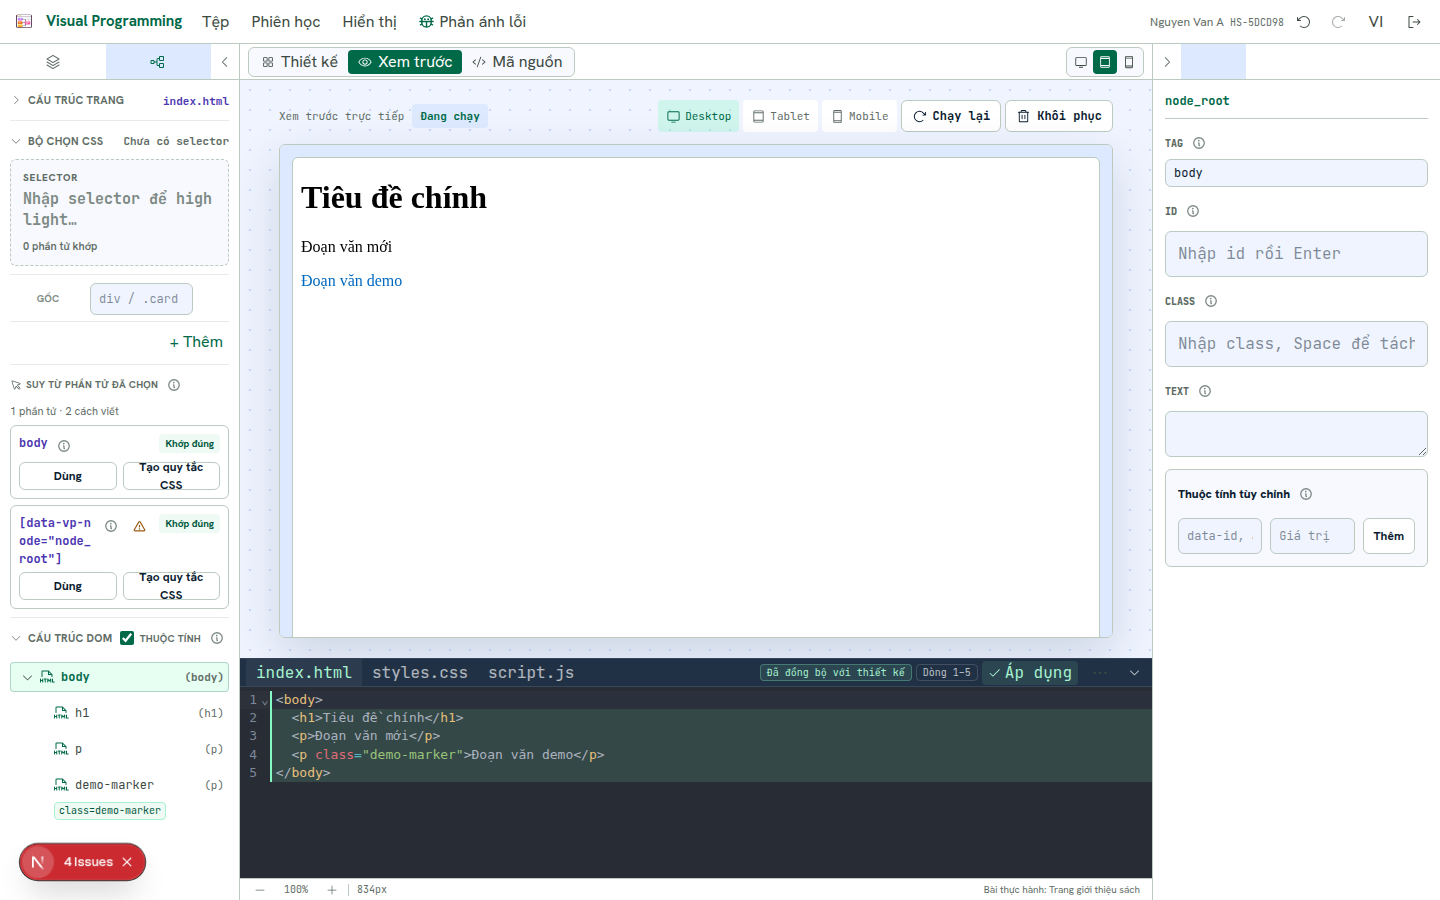The image size is (1440, 900).
Task: Click info icon next to SUY TỪ PHẦN TỬ ĐÃ CHỌN
Action: coord(174,385)
